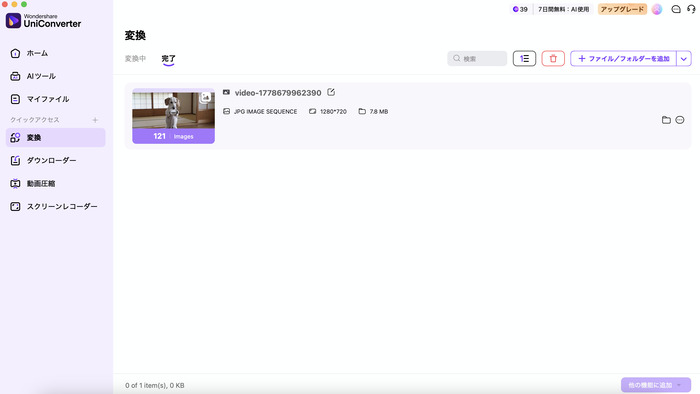This screenshot has height=394, width=700.
Task: Open AIツール in the sidebar
Action: (x=55, y=76)
